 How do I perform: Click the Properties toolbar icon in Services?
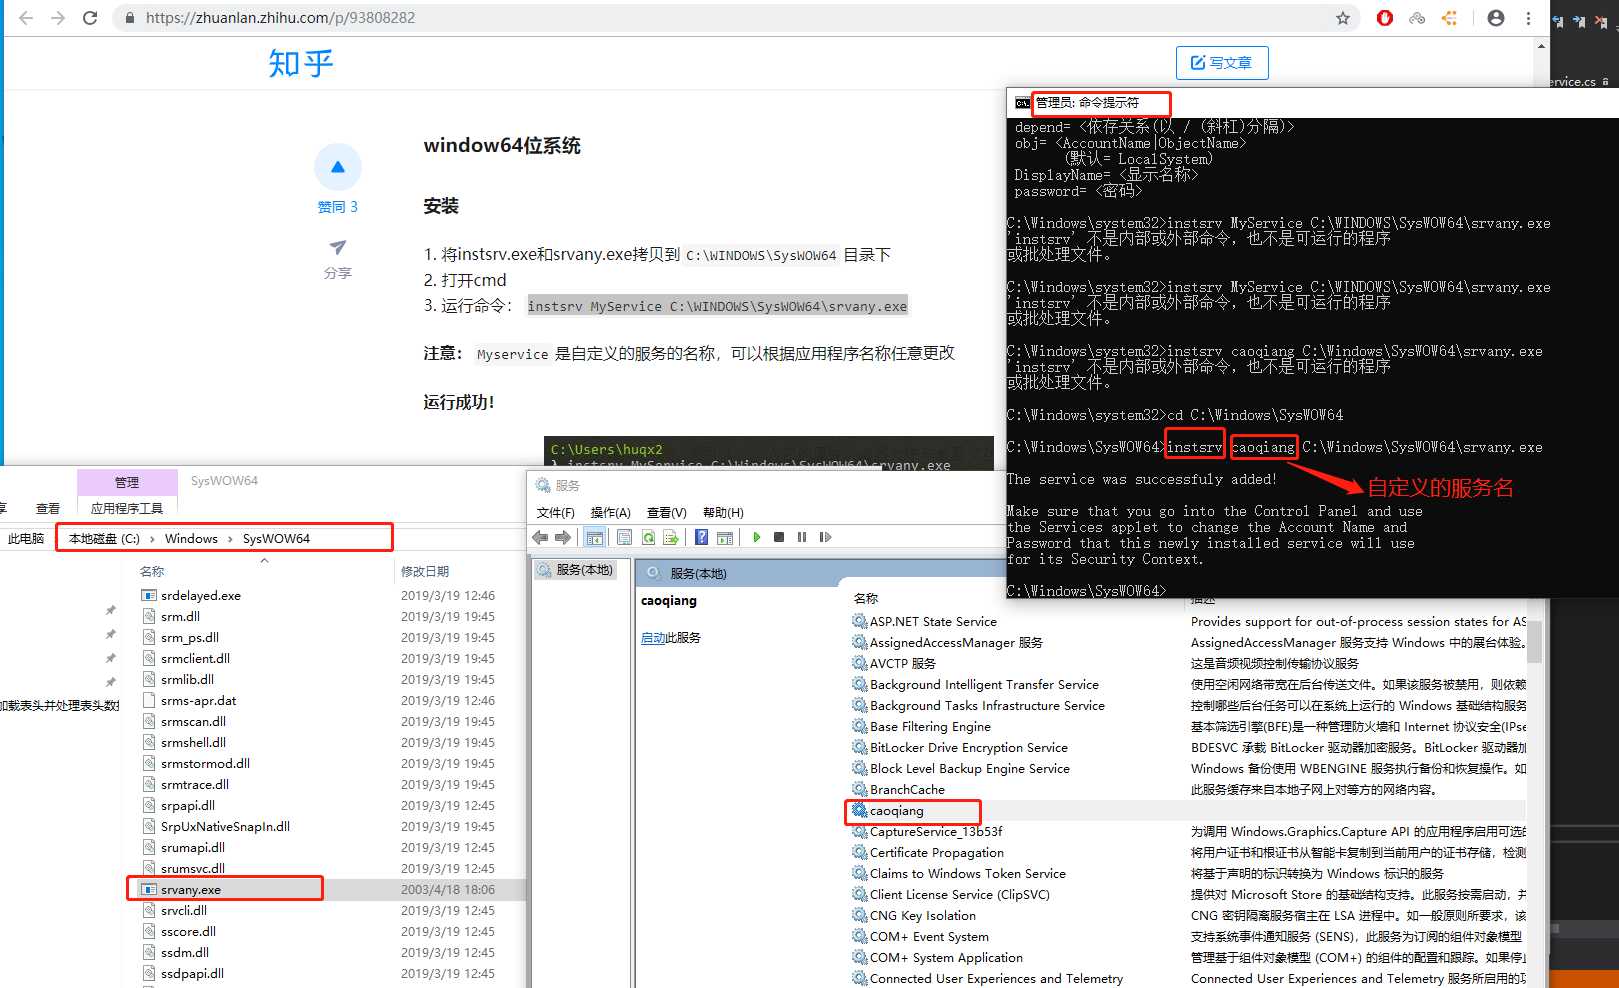tap(624, 537)
